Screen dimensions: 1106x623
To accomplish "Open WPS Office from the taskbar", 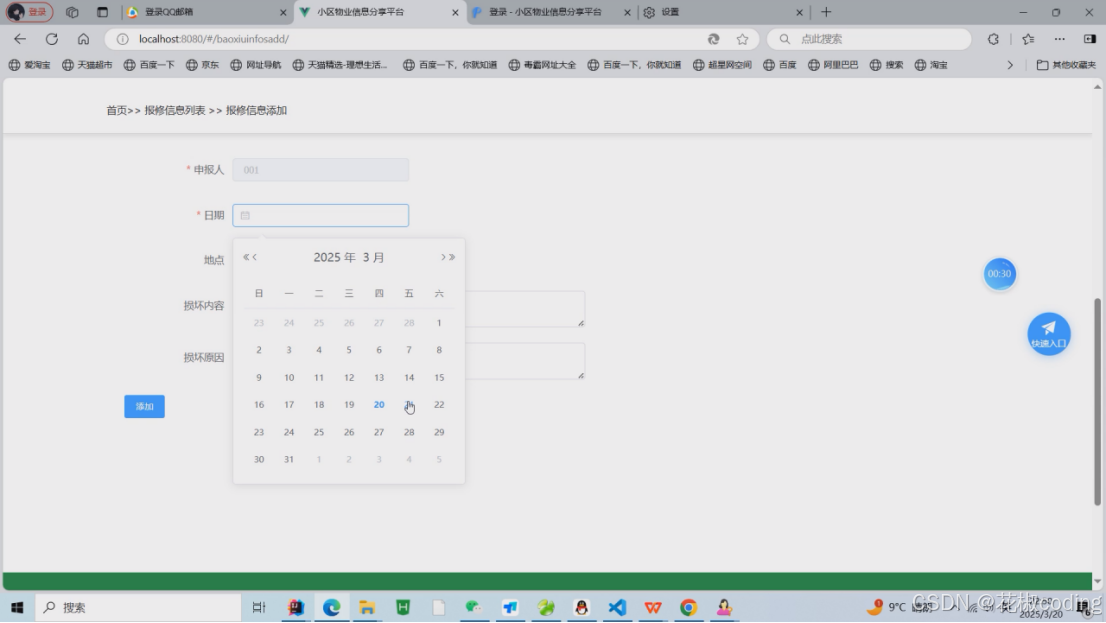I will pyautogui.click(x=653, y=607).
